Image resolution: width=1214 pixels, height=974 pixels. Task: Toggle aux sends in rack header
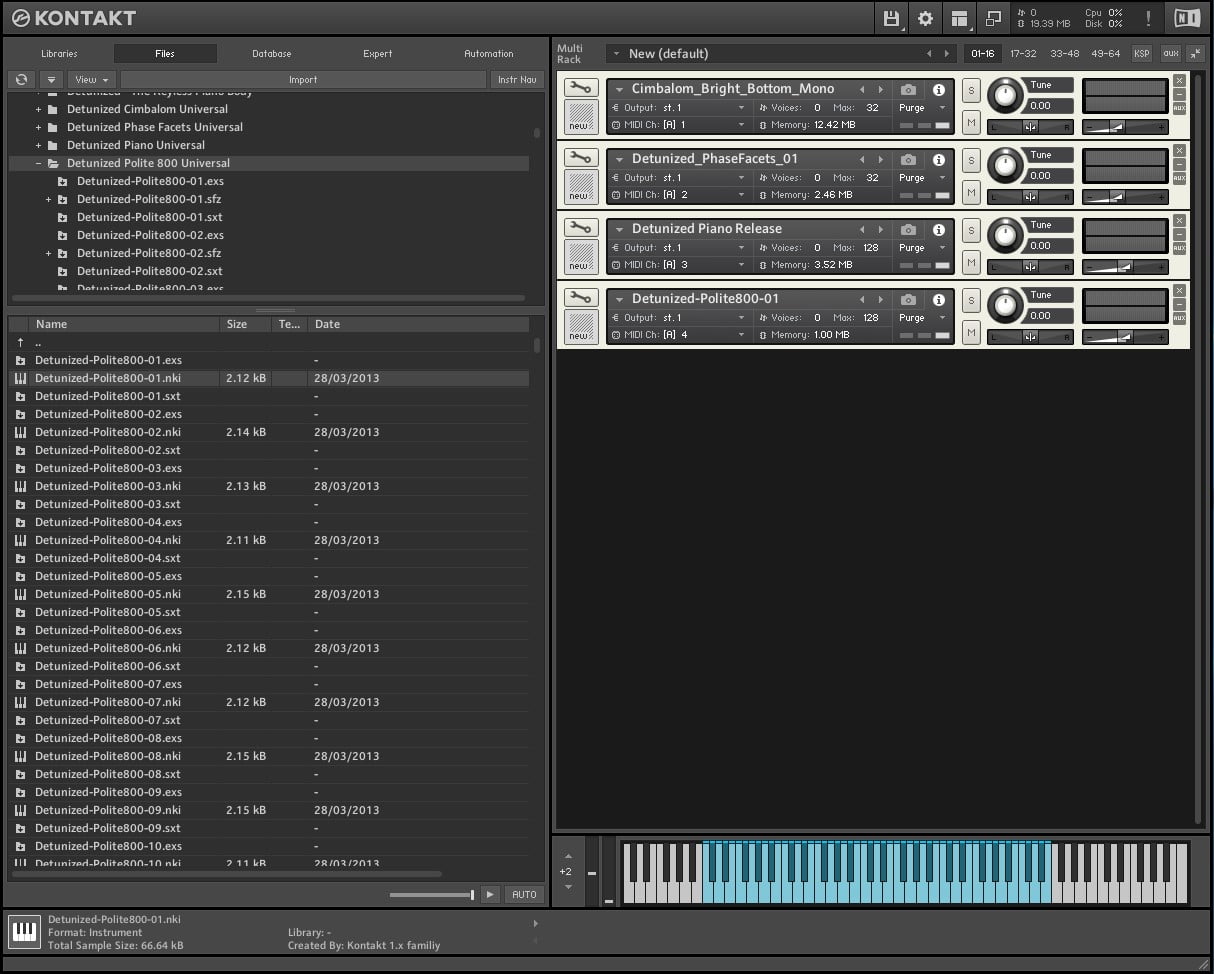point(1171,53)
